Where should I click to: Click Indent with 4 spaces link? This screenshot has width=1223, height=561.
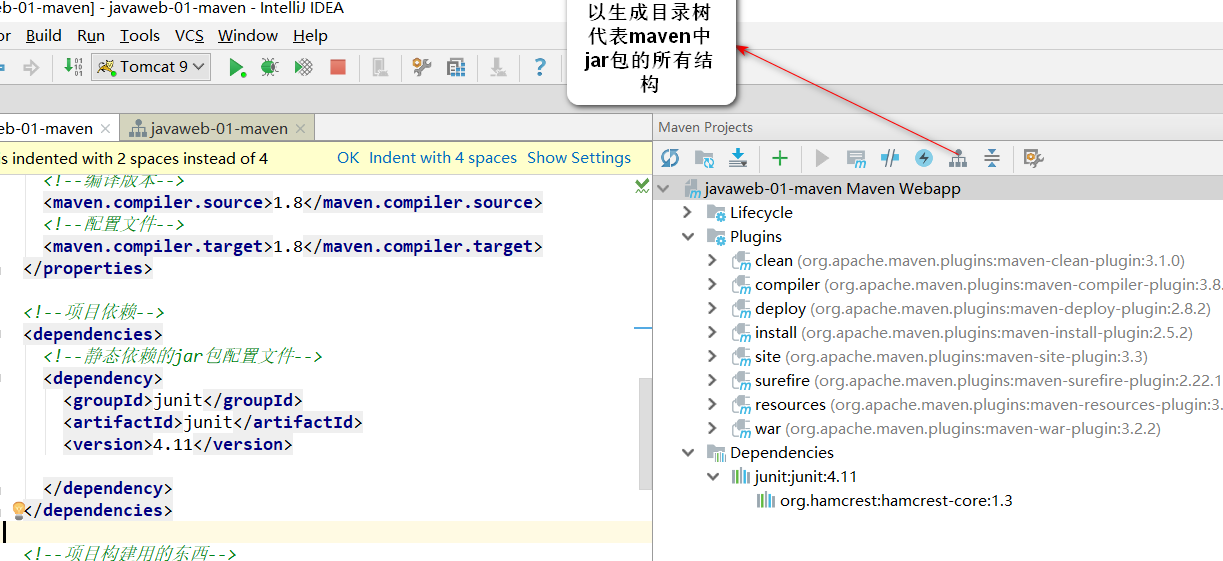(x=443, y=158)
